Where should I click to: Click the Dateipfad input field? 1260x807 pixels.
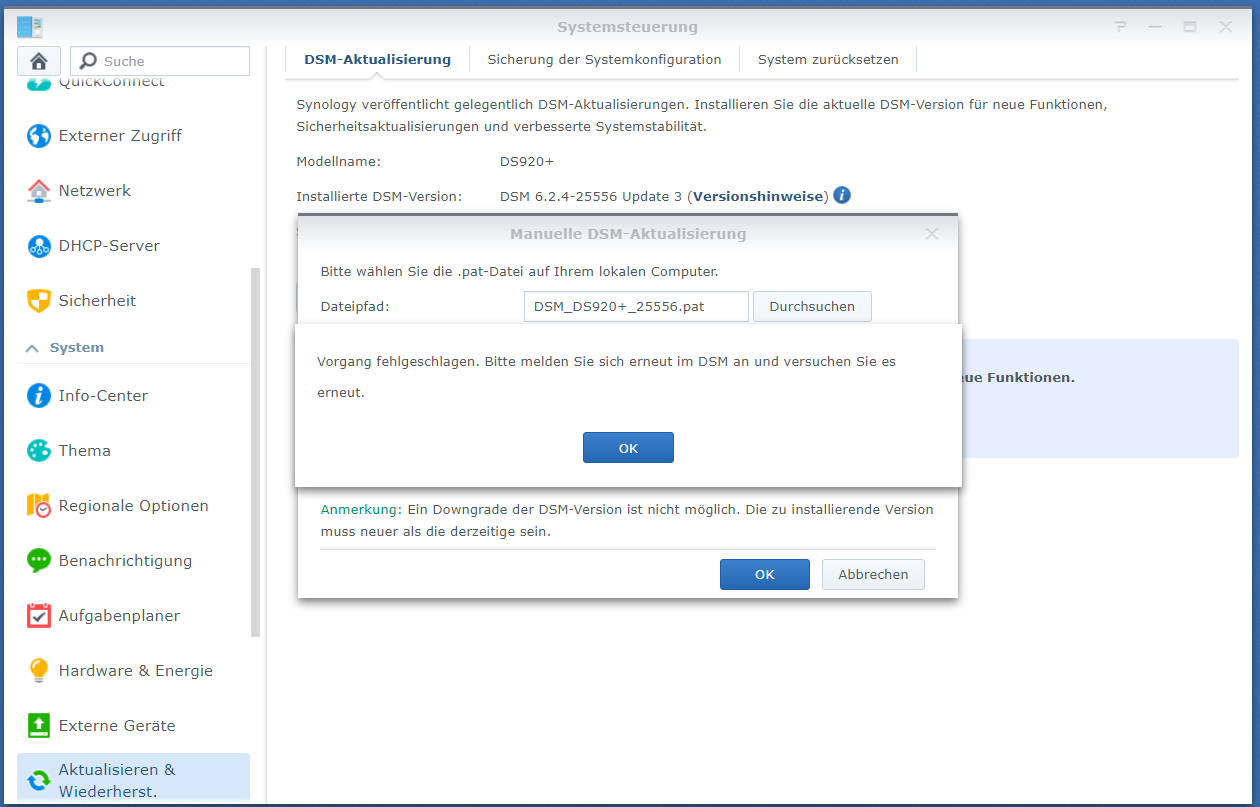click(x=636, y=307)
